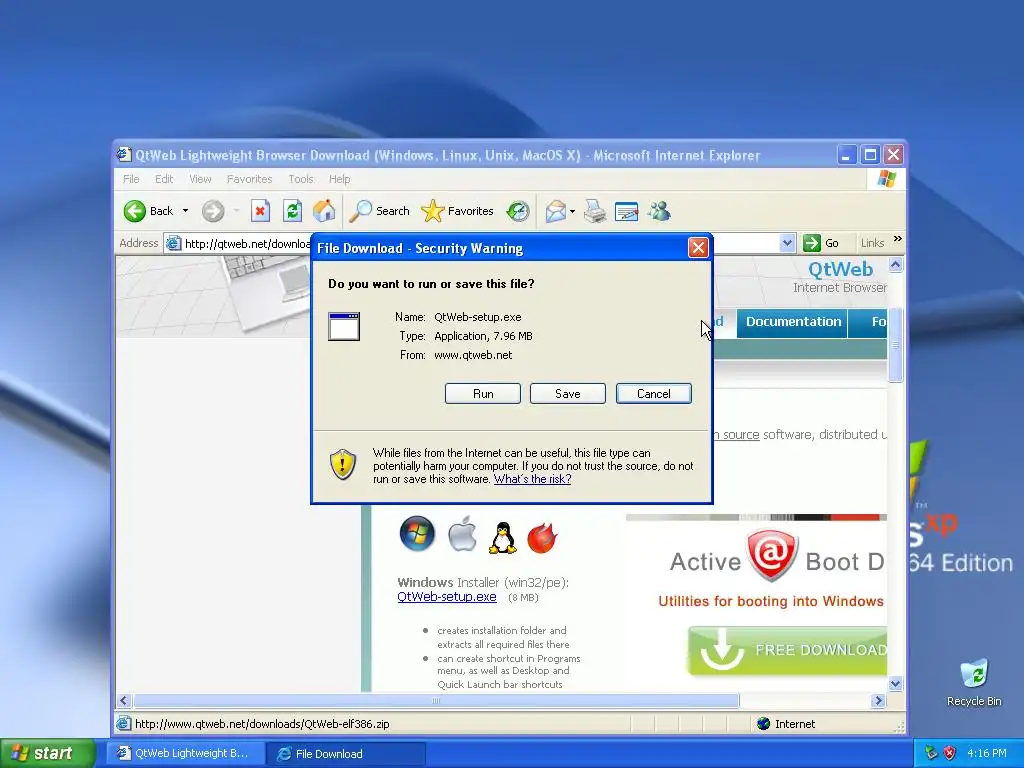
Task: Open the Tools menu
Action: (301, 179)
